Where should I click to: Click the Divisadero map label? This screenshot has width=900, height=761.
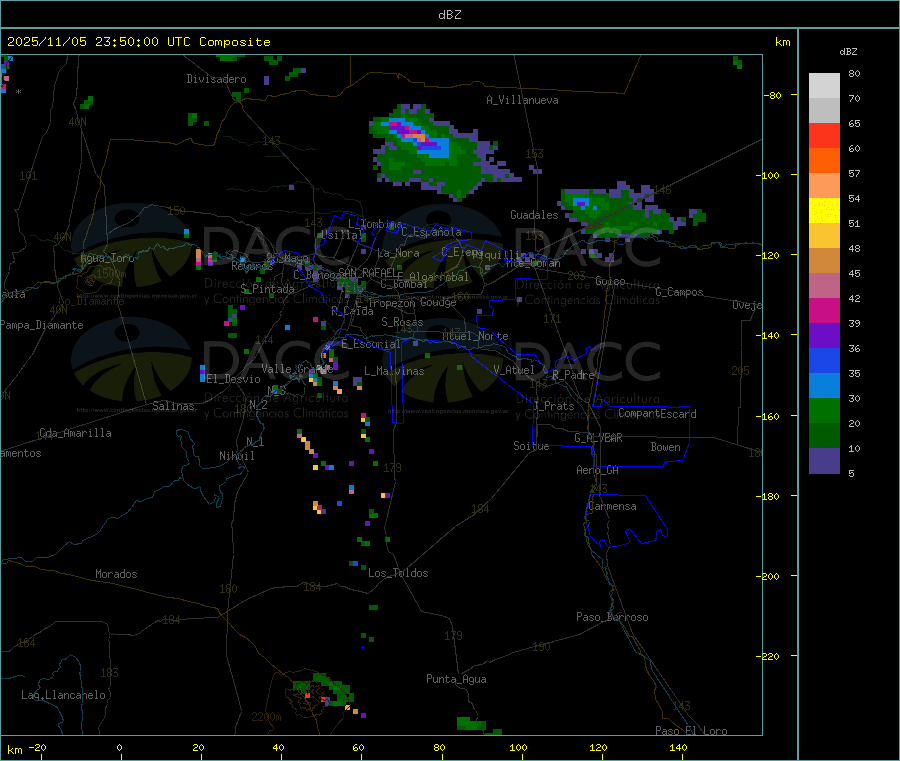pyautogui.click(x=216, y=79)
